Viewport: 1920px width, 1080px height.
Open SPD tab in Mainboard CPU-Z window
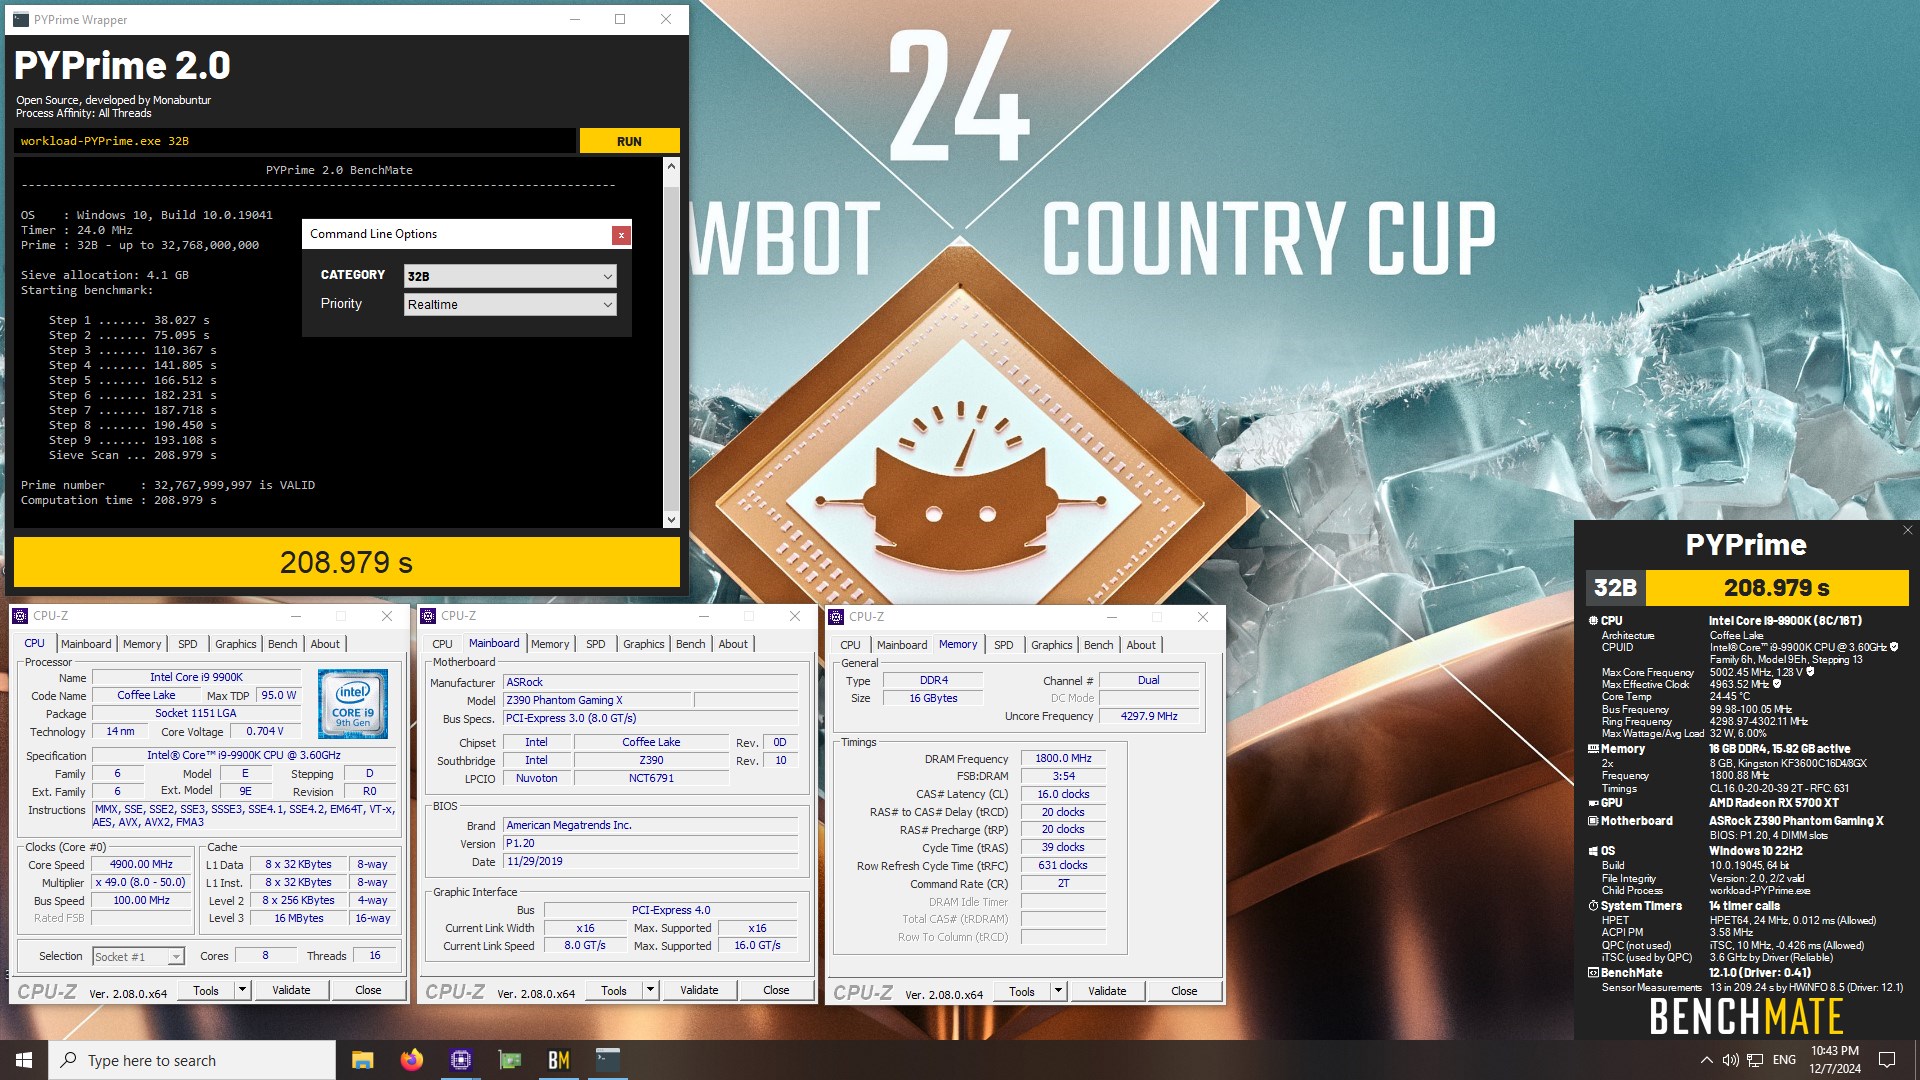pyautogui.click(x=595, y=644)
